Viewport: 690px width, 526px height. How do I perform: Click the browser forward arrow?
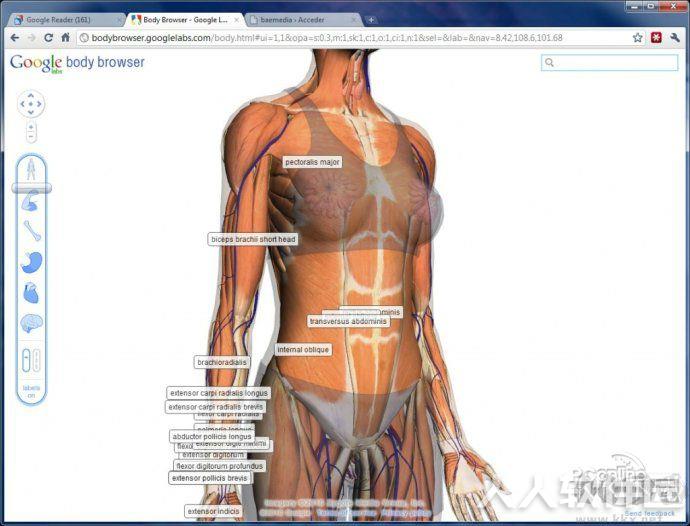point(31,38)
